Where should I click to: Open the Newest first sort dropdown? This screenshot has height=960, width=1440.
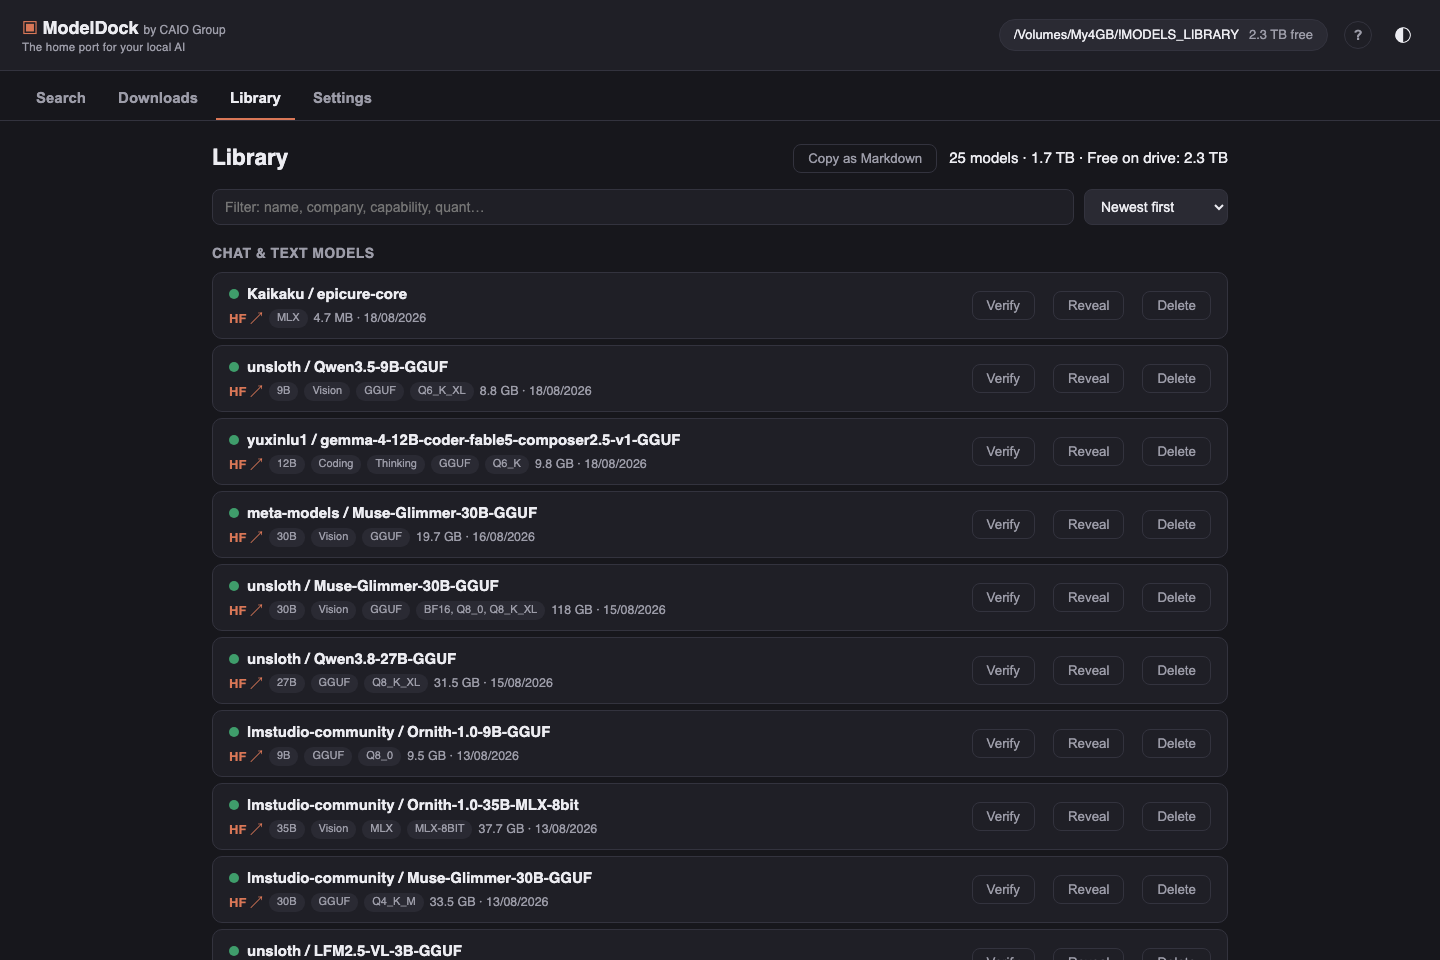click(x=1156, y=207)
